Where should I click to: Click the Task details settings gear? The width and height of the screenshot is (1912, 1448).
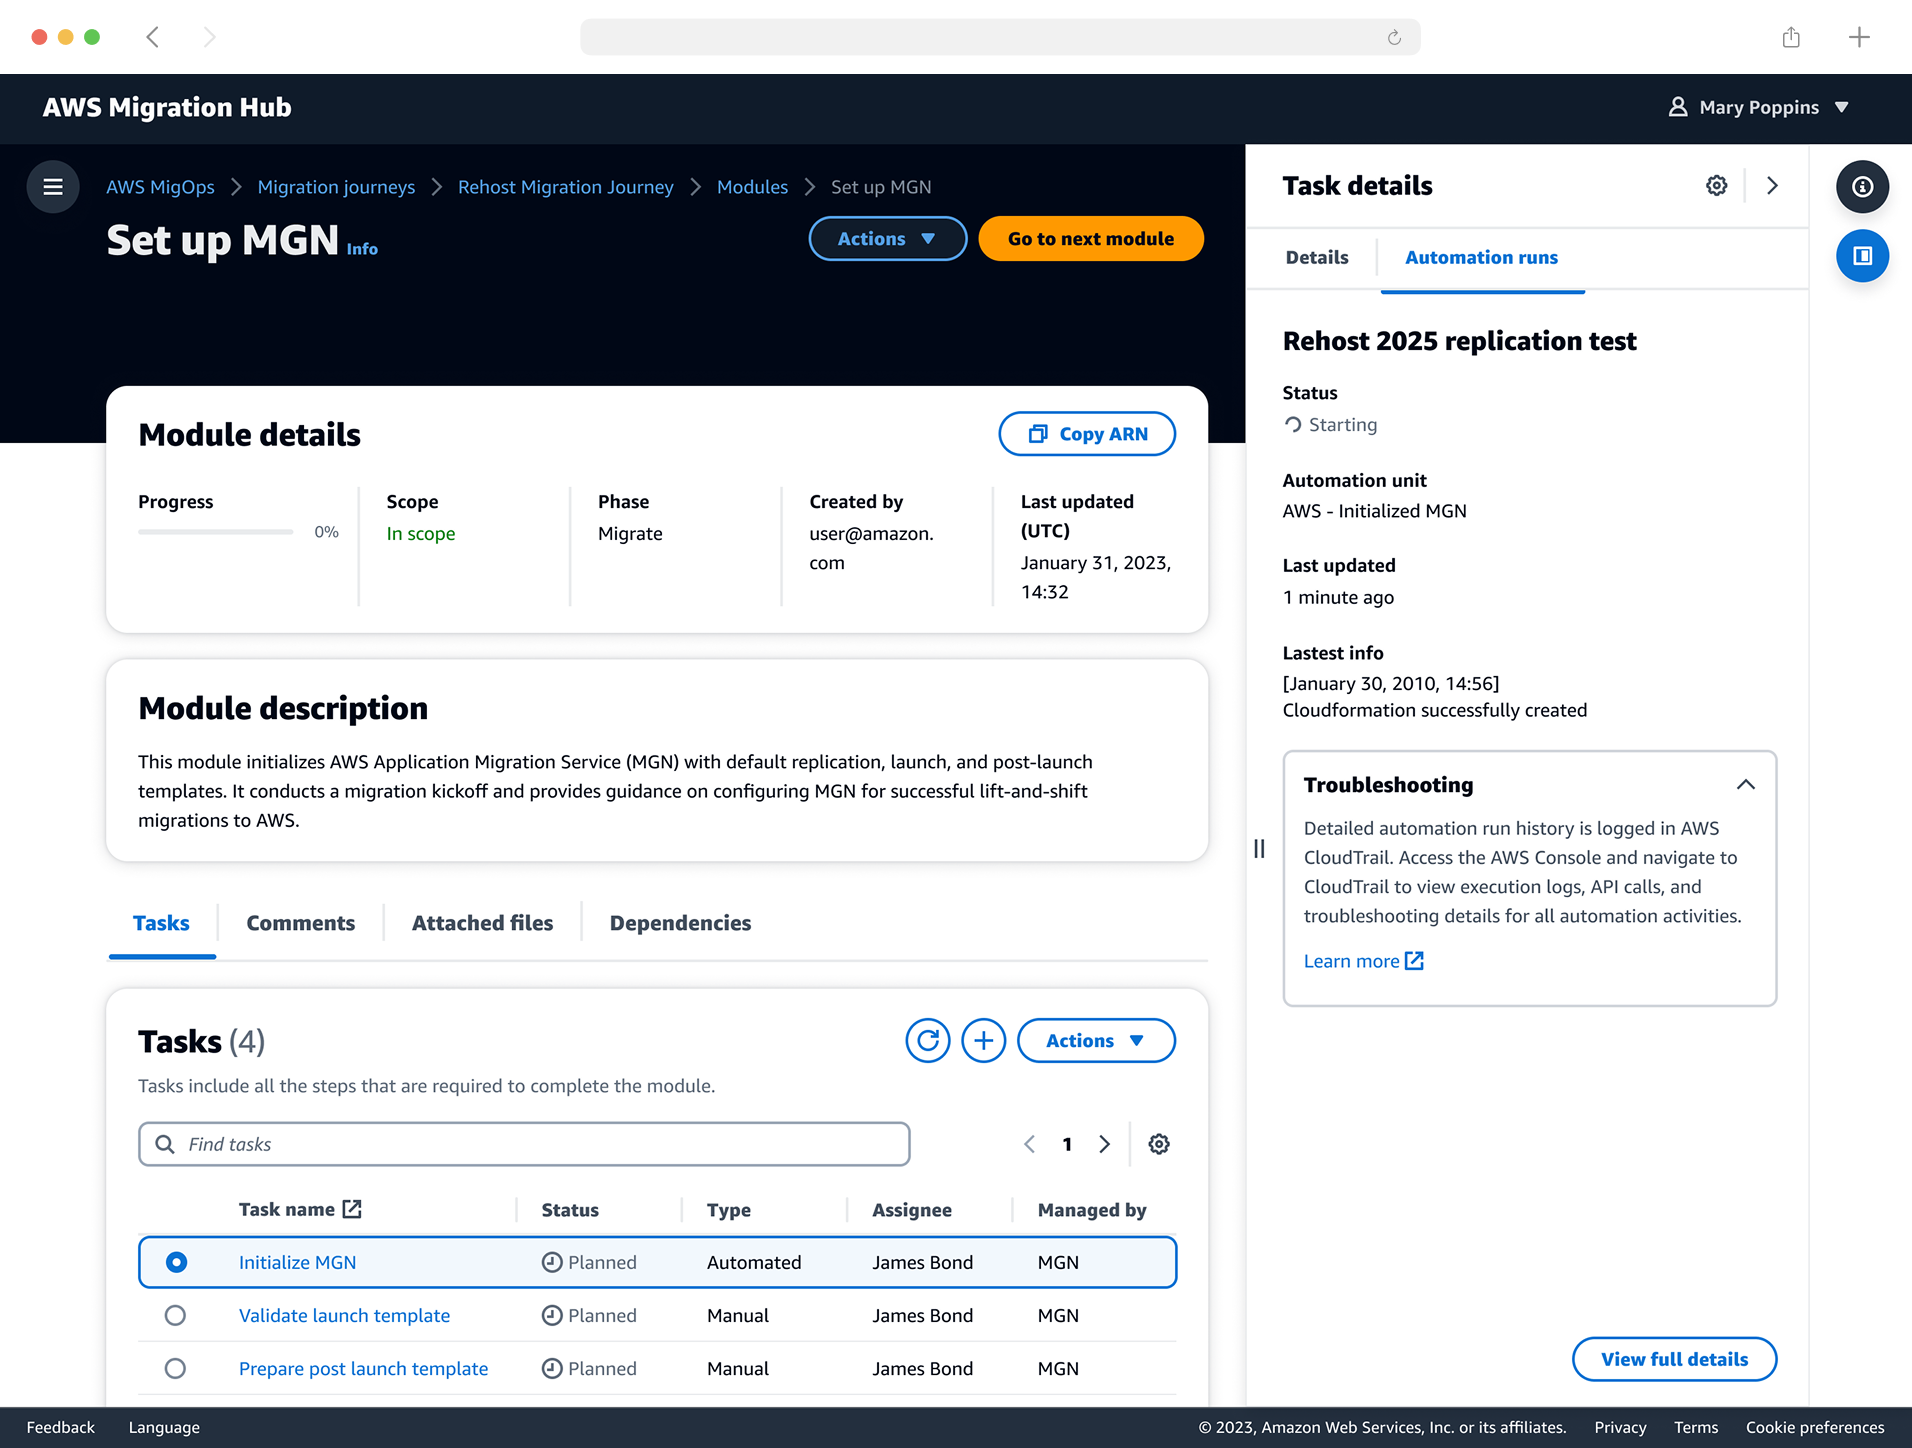[1717, 186]
